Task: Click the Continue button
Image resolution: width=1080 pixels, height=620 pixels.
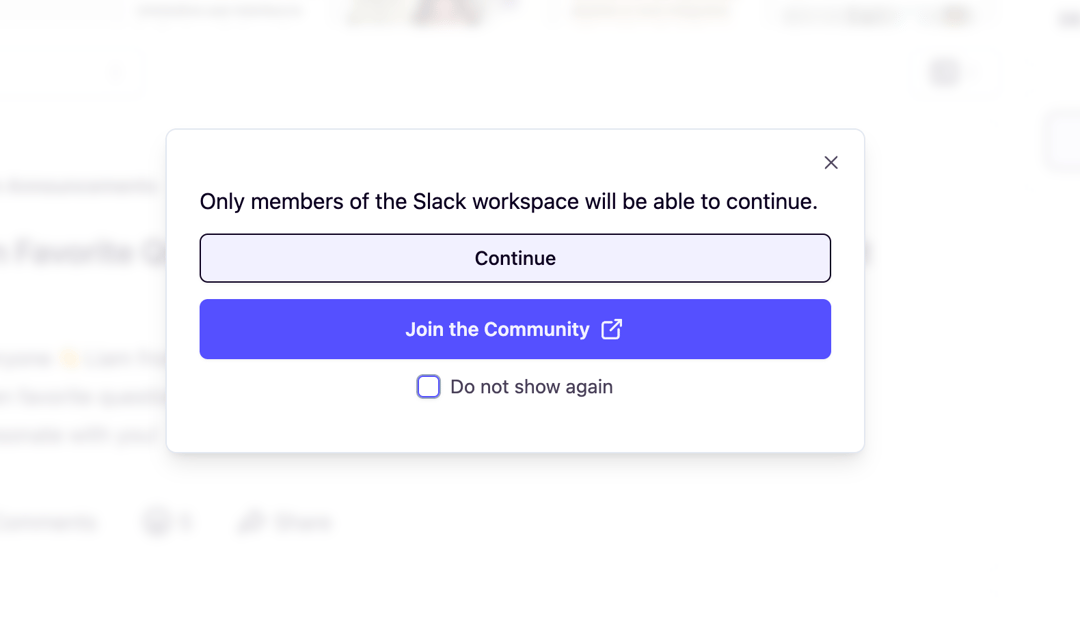Action: tap(515, 257)
